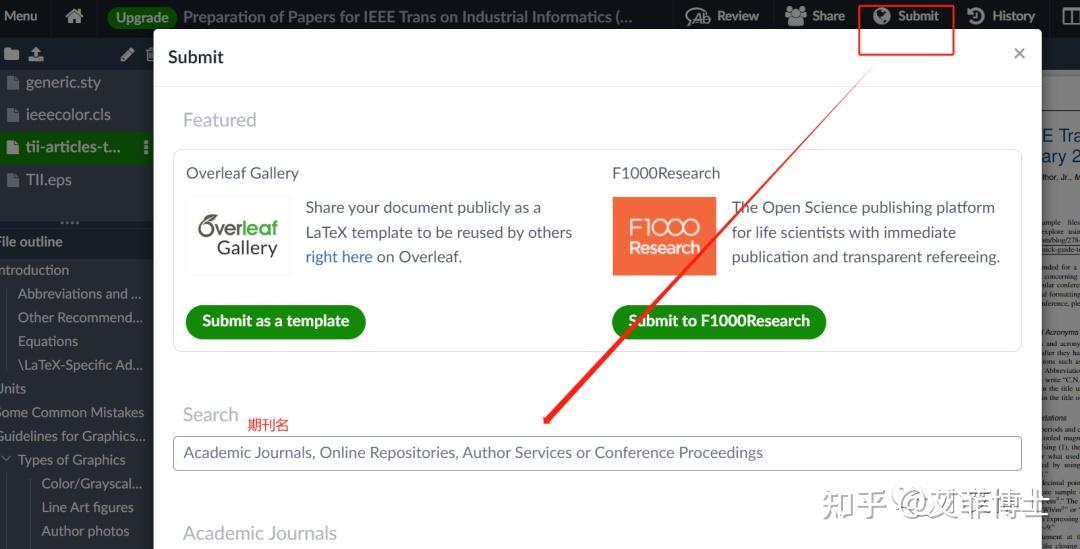1080x549 pixels.
Task: Click the new folder icon
Action: click(x=12, y=54)
